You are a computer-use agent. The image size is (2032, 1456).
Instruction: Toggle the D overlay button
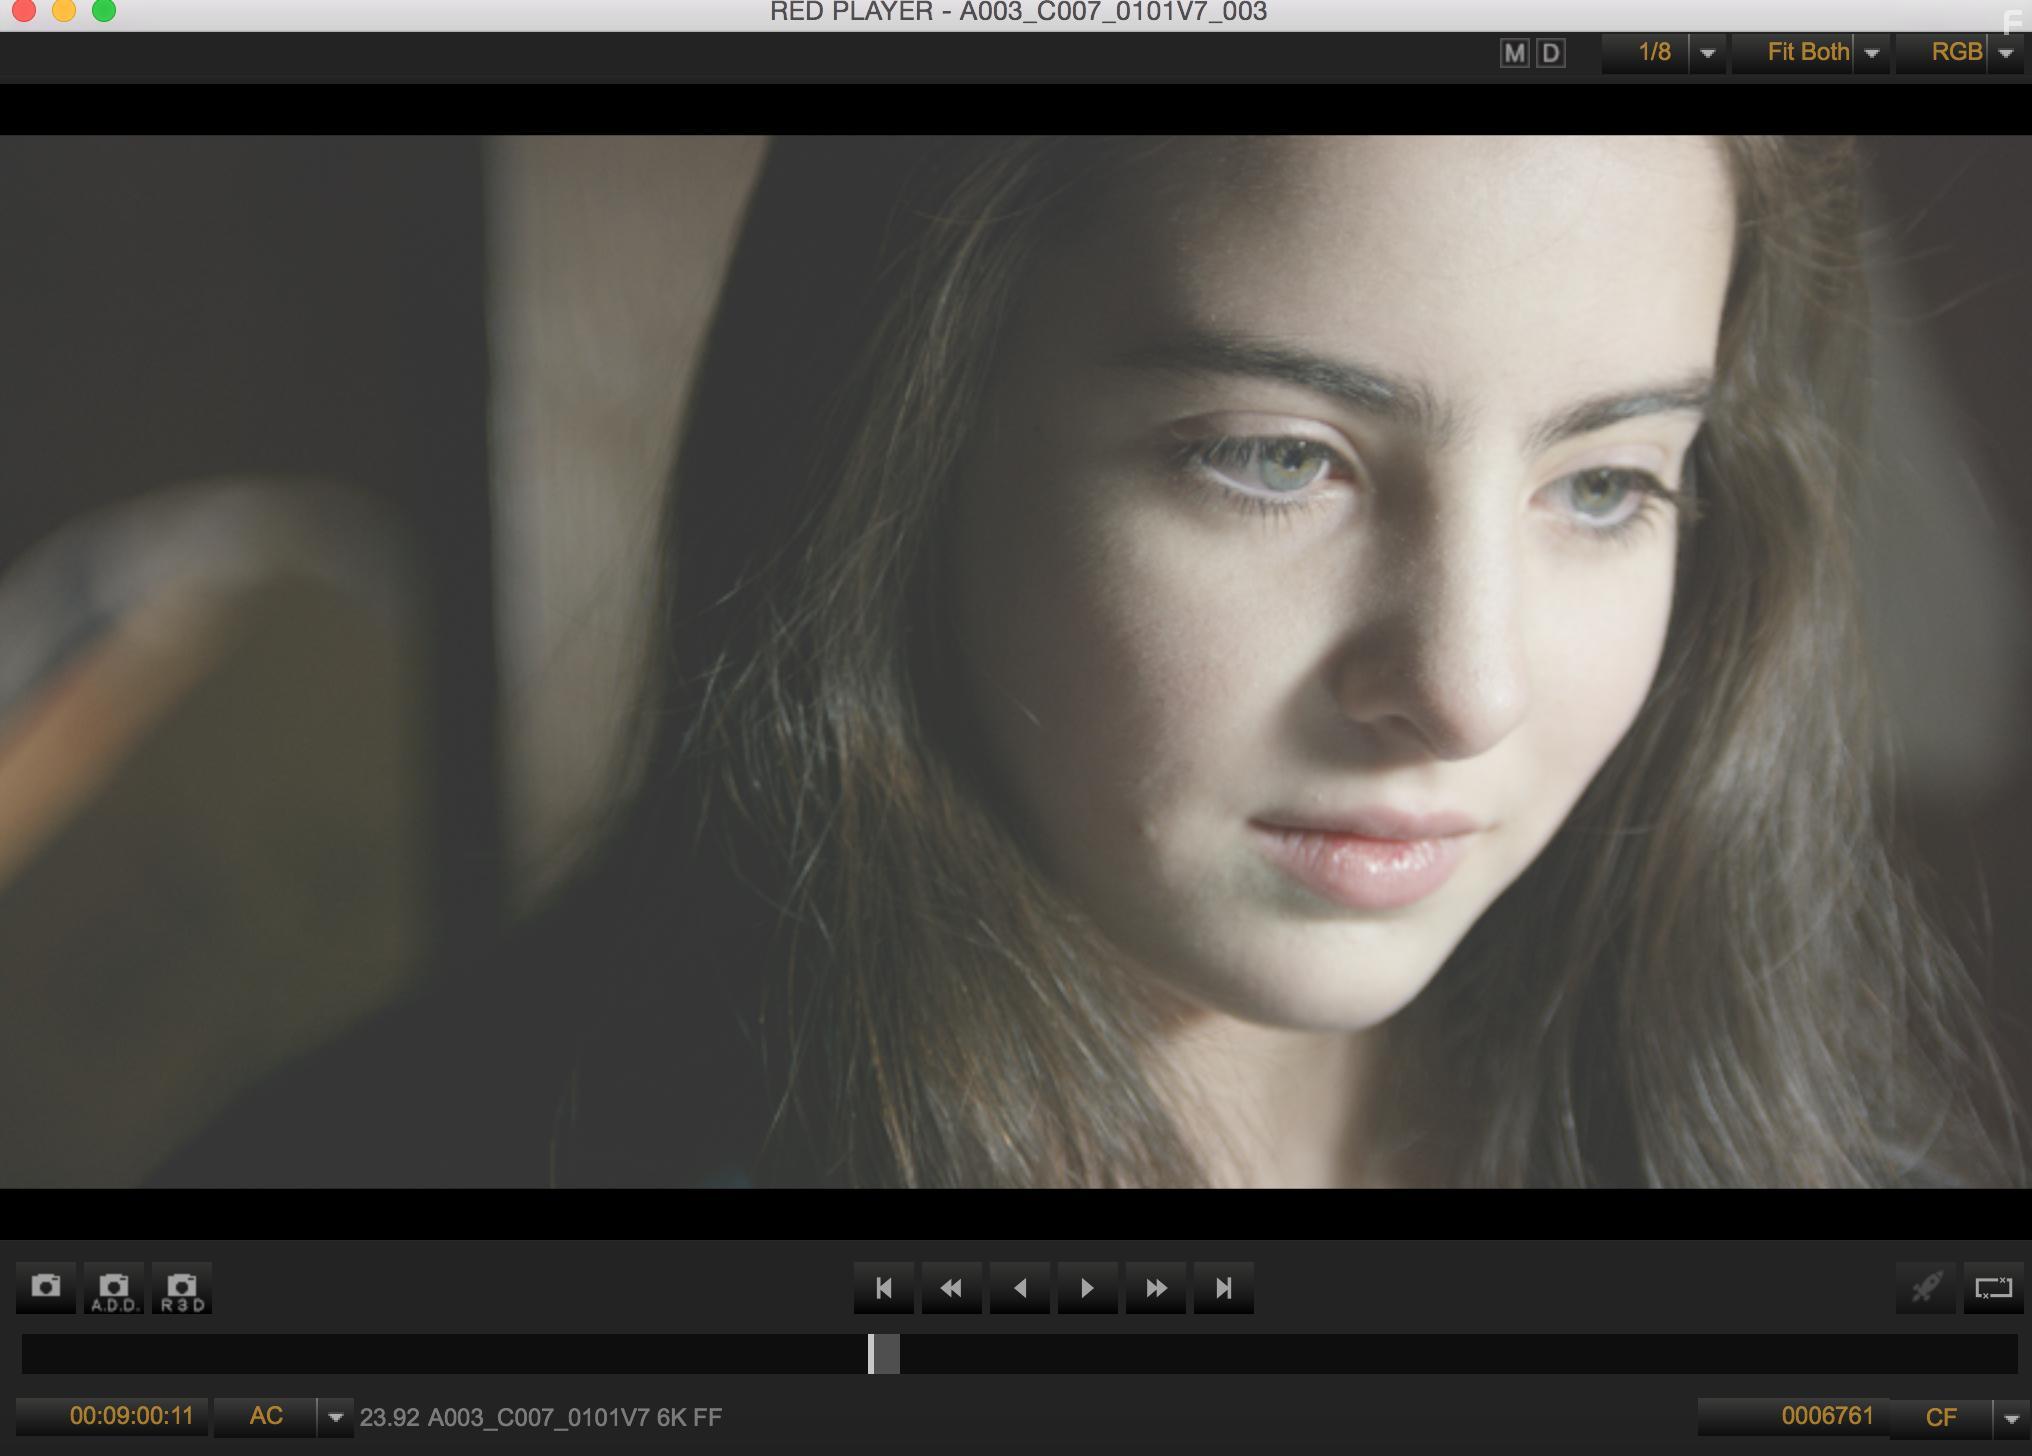click(1550, 52)
